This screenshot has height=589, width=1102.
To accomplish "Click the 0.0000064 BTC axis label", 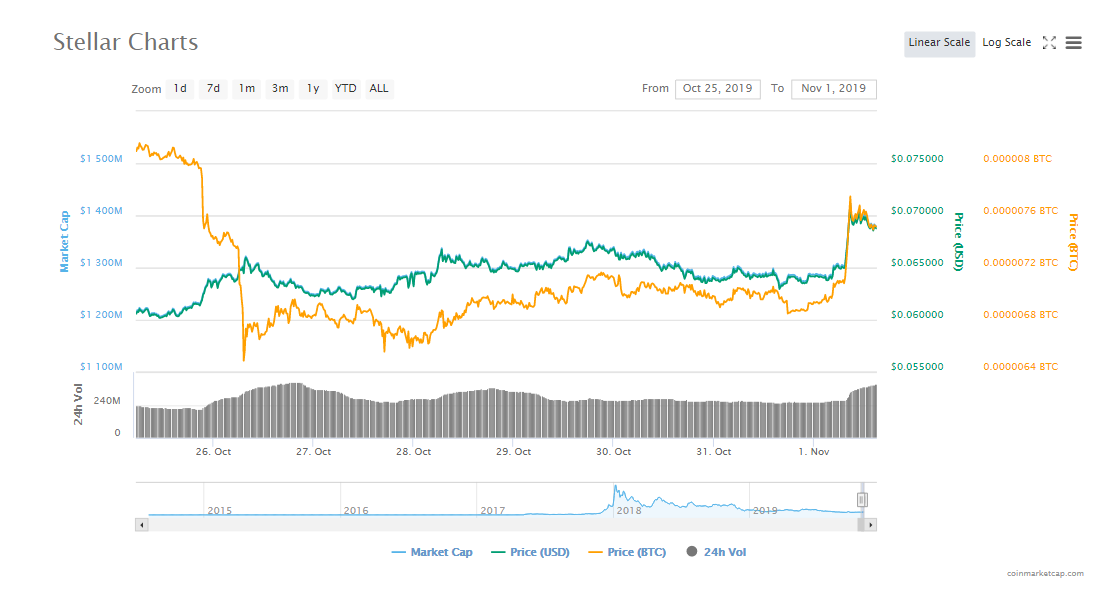I will tap(1020, 367).
